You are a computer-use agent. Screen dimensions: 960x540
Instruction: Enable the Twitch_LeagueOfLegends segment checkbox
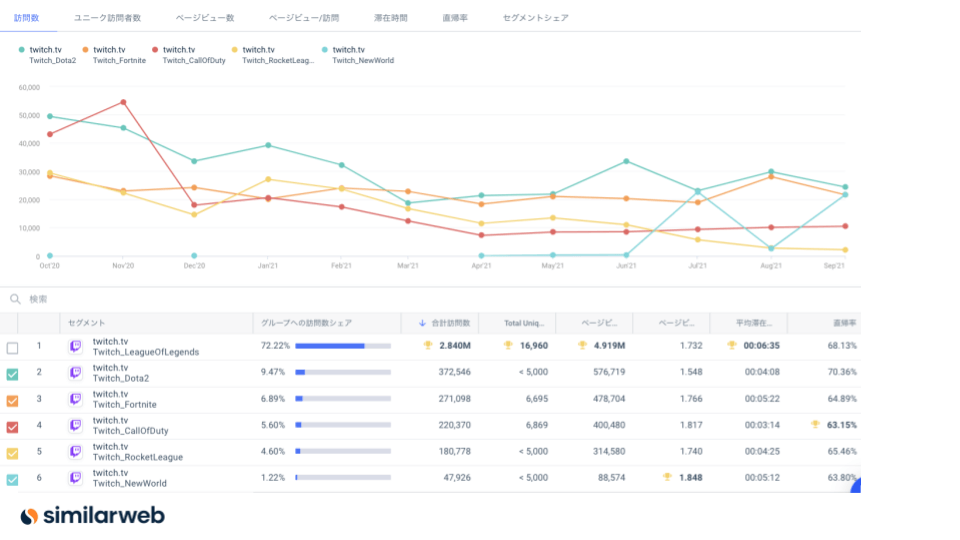pyautogui.click(x=12, y=348)
